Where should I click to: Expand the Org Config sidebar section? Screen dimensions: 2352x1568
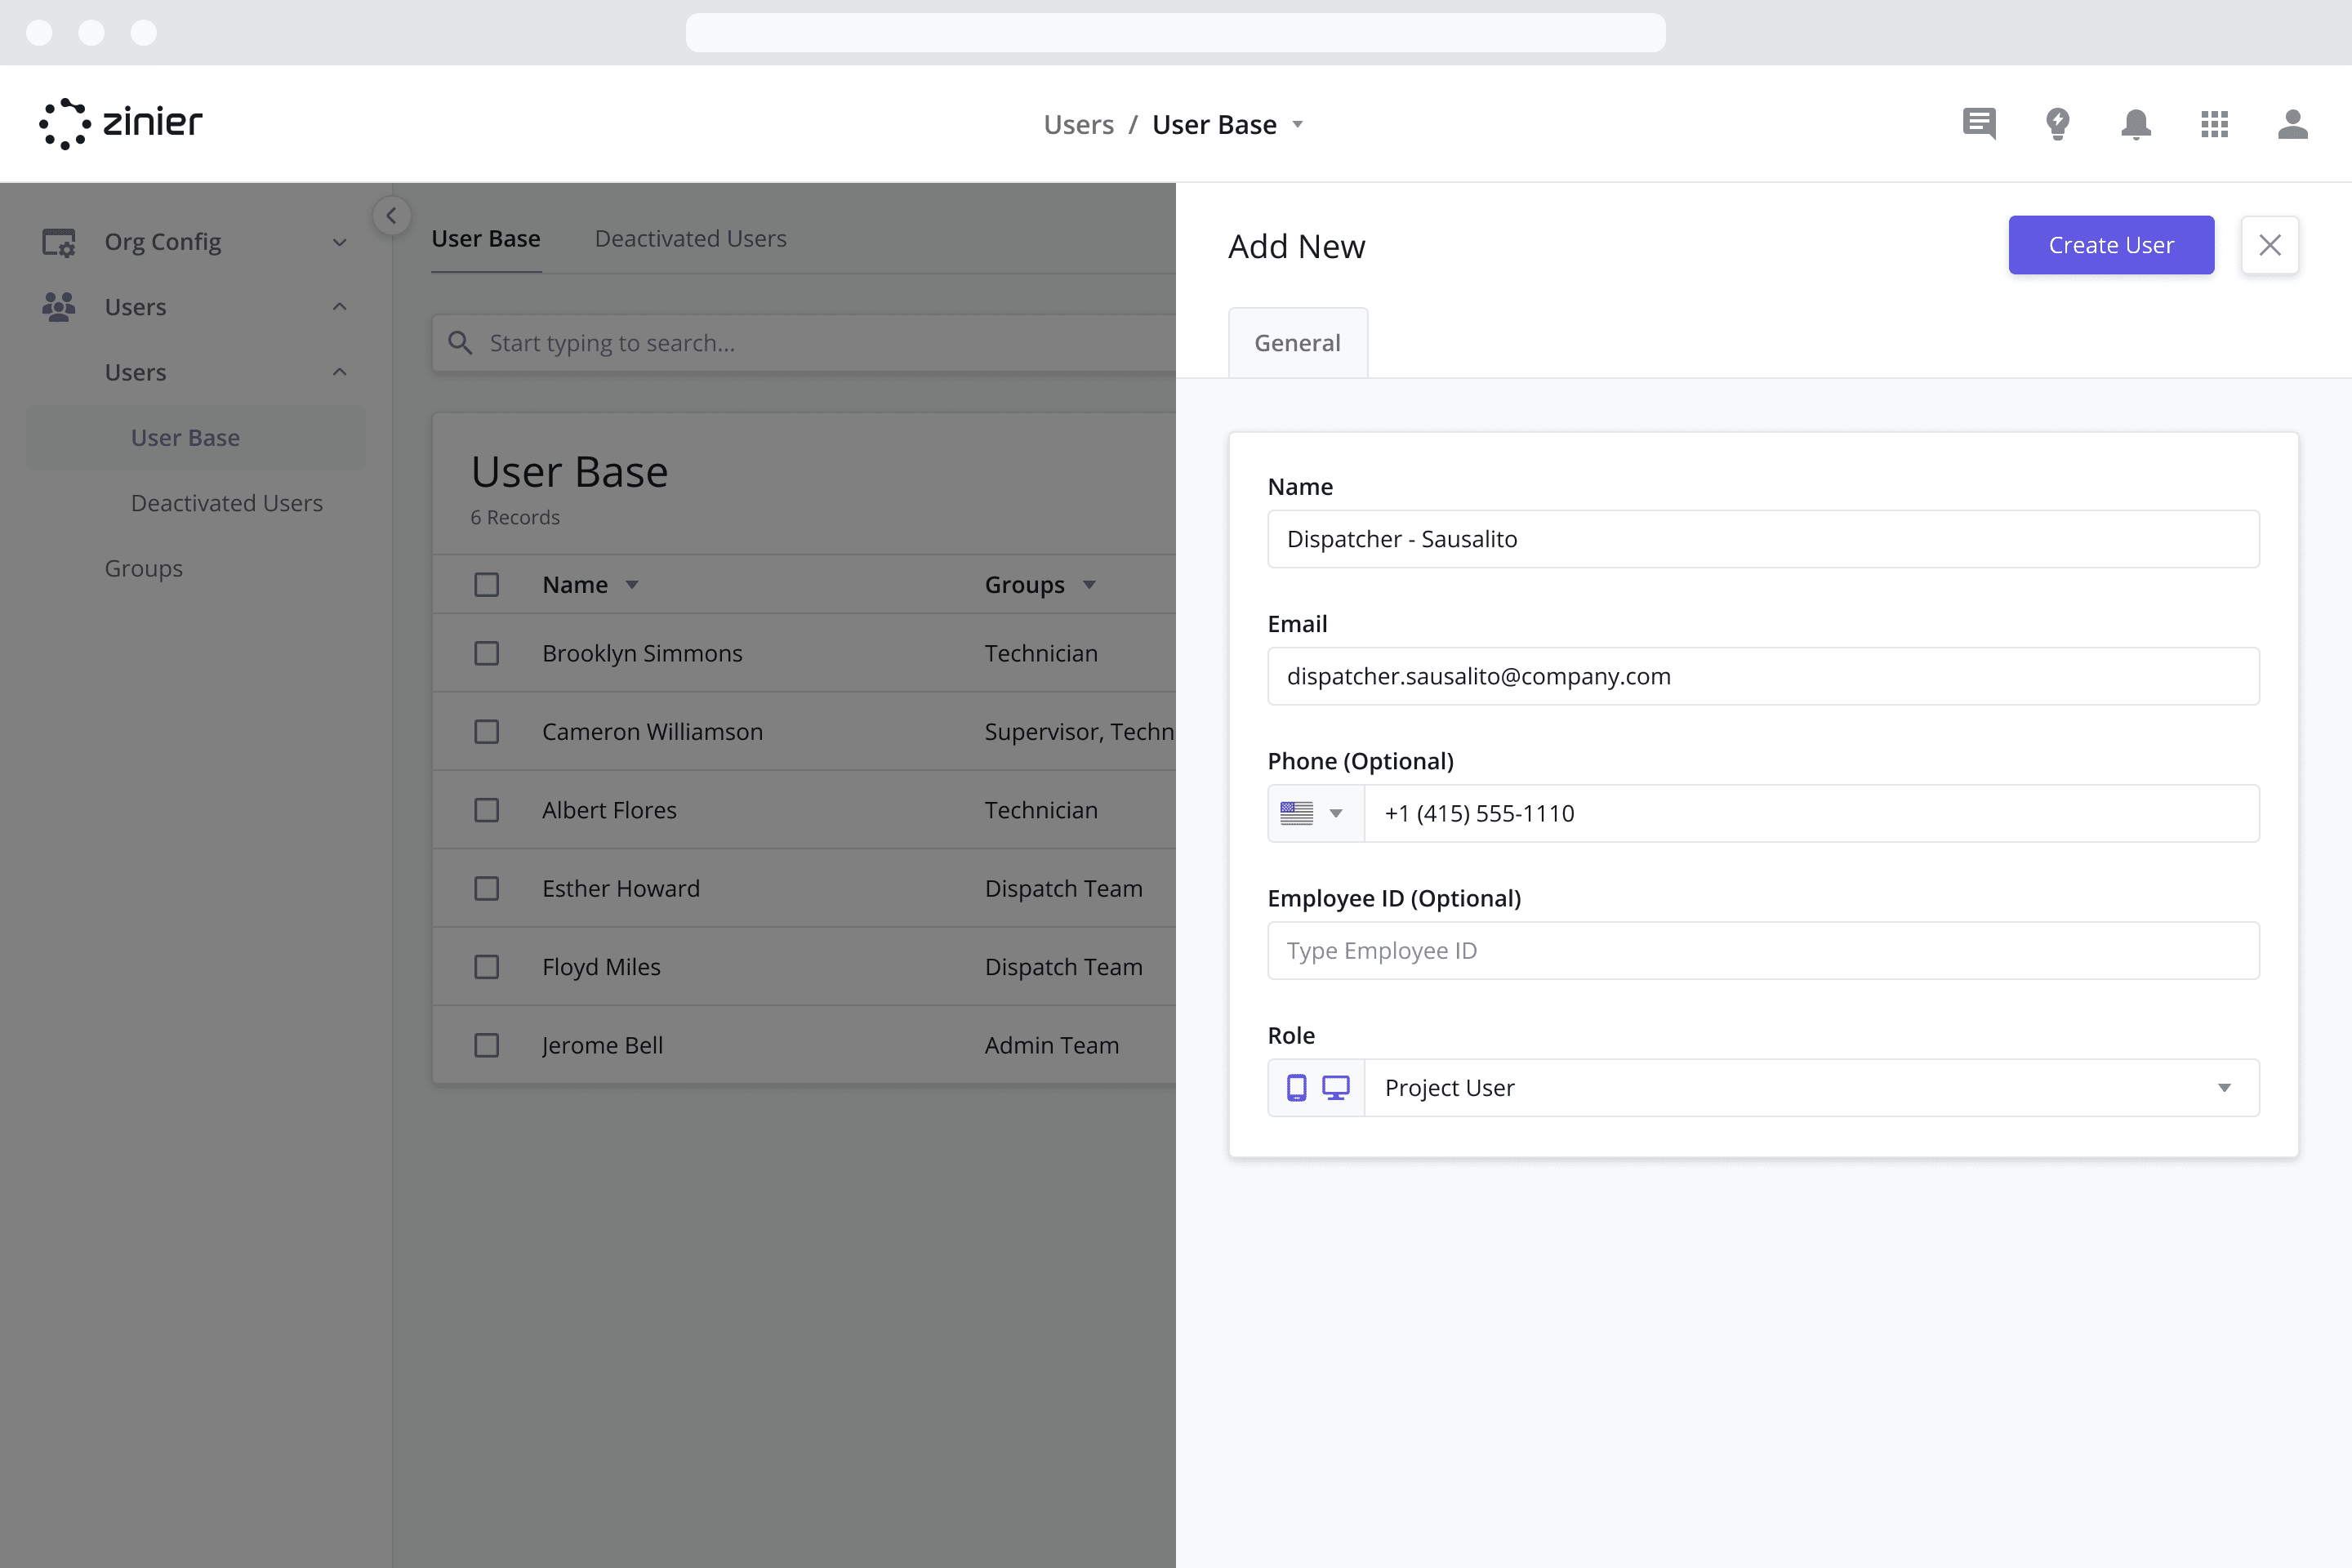click(340, 242)
